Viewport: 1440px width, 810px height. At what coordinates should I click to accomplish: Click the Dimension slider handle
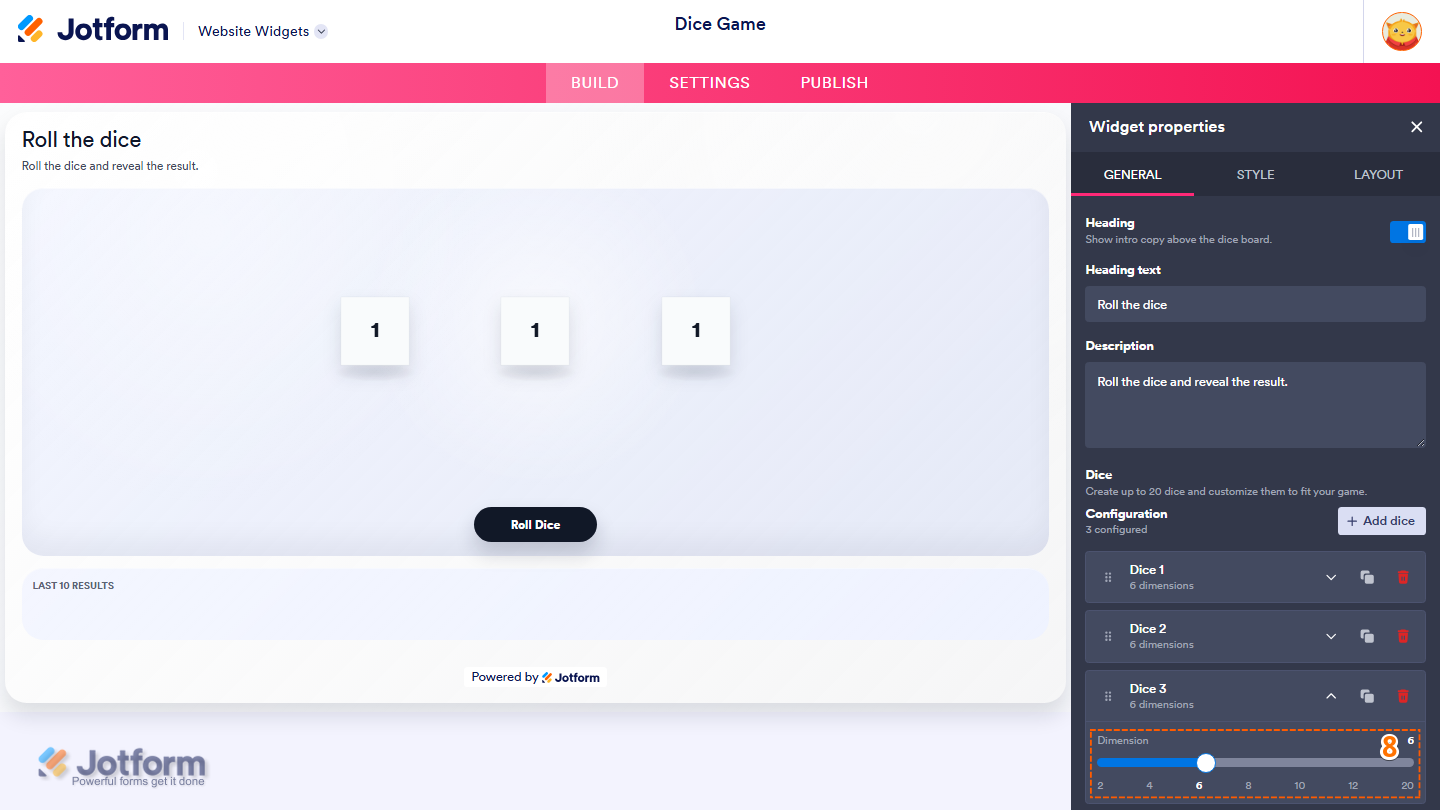coord(1206,763)
